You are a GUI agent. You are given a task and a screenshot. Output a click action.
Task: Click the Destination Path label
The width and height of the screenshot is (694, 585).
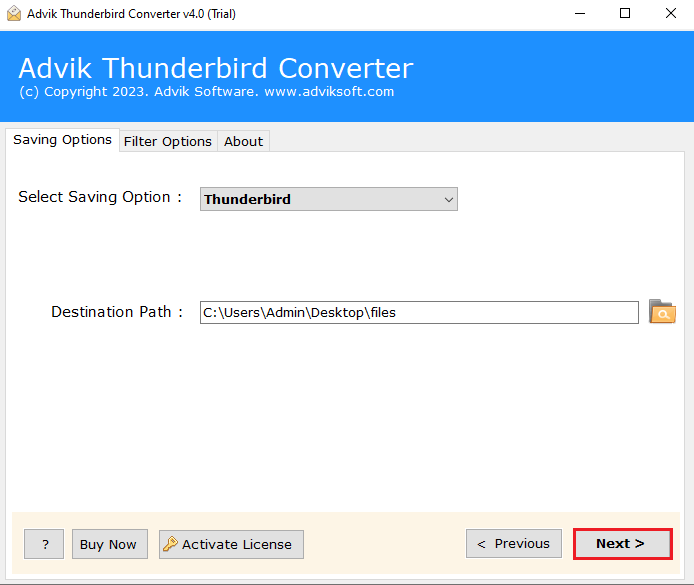coord(117,312)
